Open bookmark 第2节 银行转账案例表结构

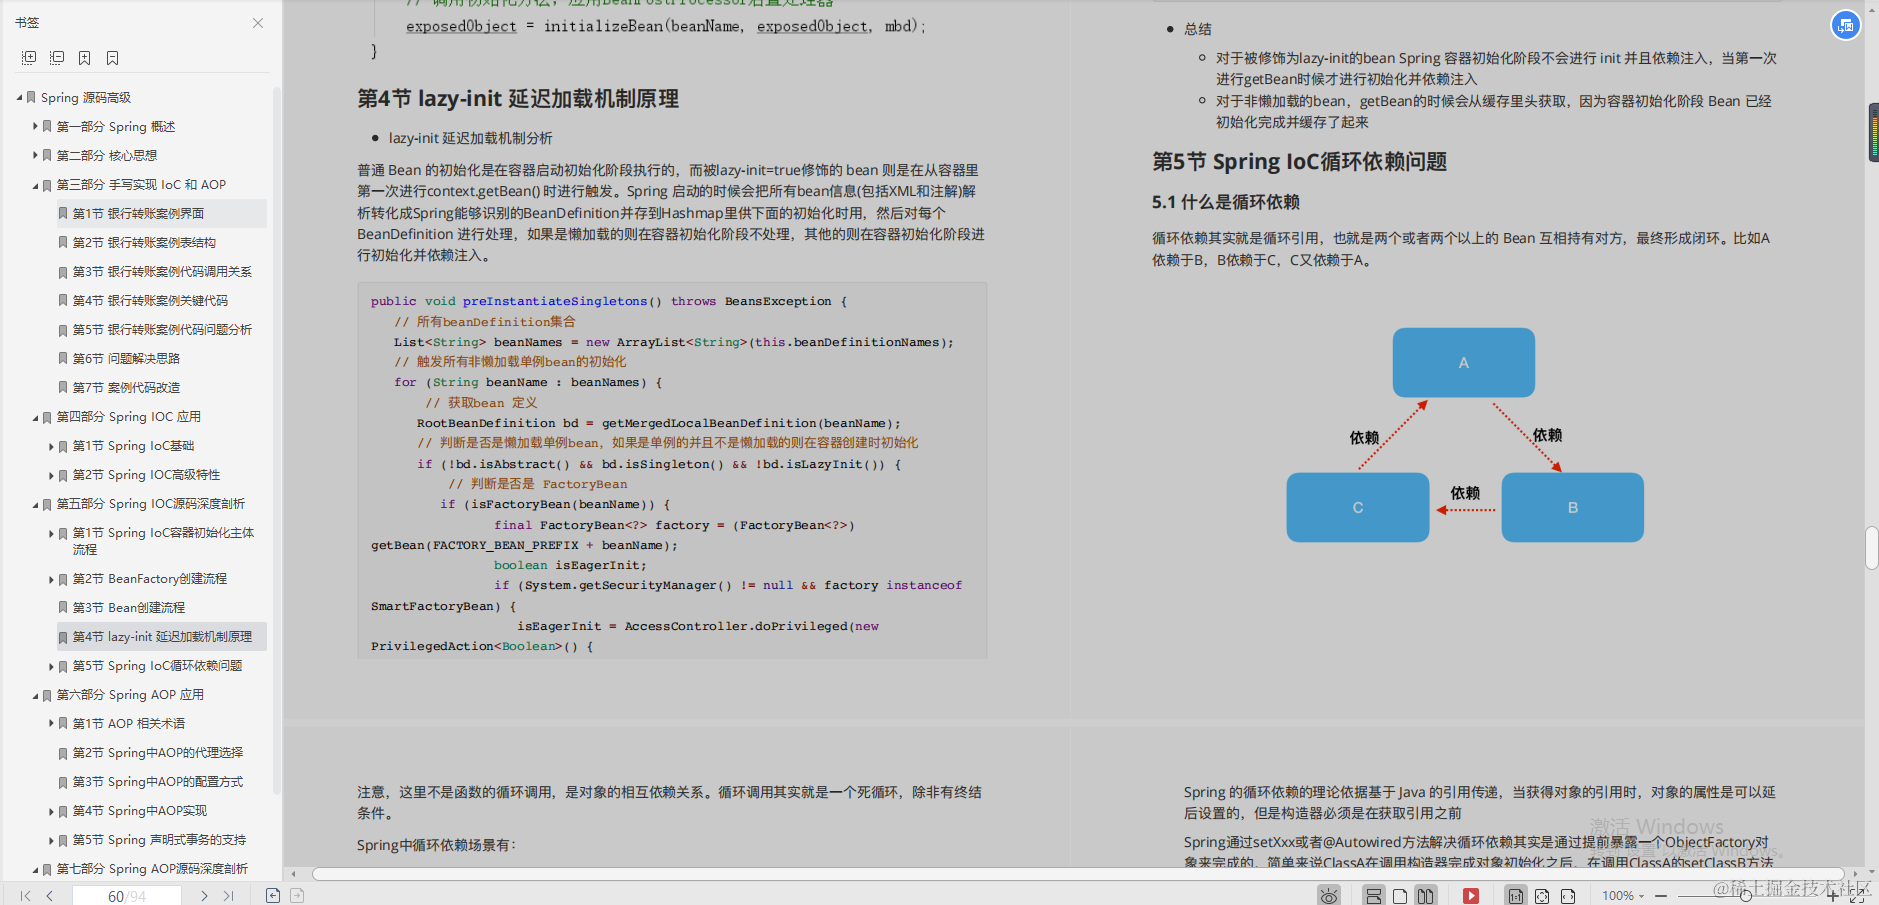pos(144,243)
